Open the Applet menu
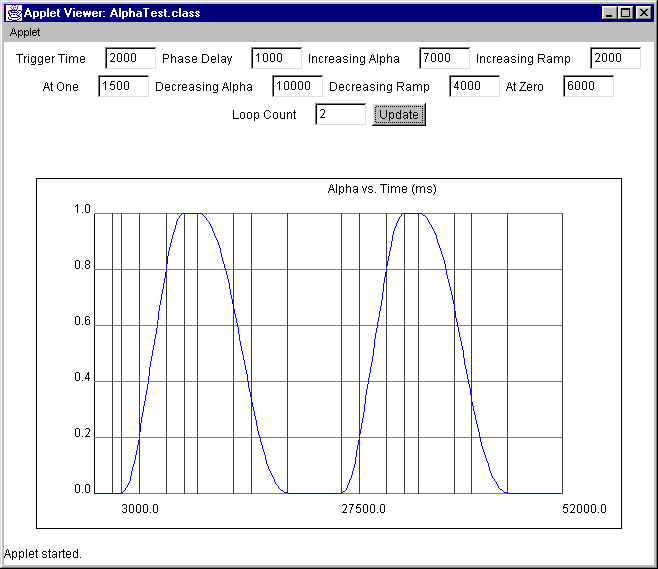Image resolution: width=658 pixels, height=569 pixels. click(x=25, y=32)
